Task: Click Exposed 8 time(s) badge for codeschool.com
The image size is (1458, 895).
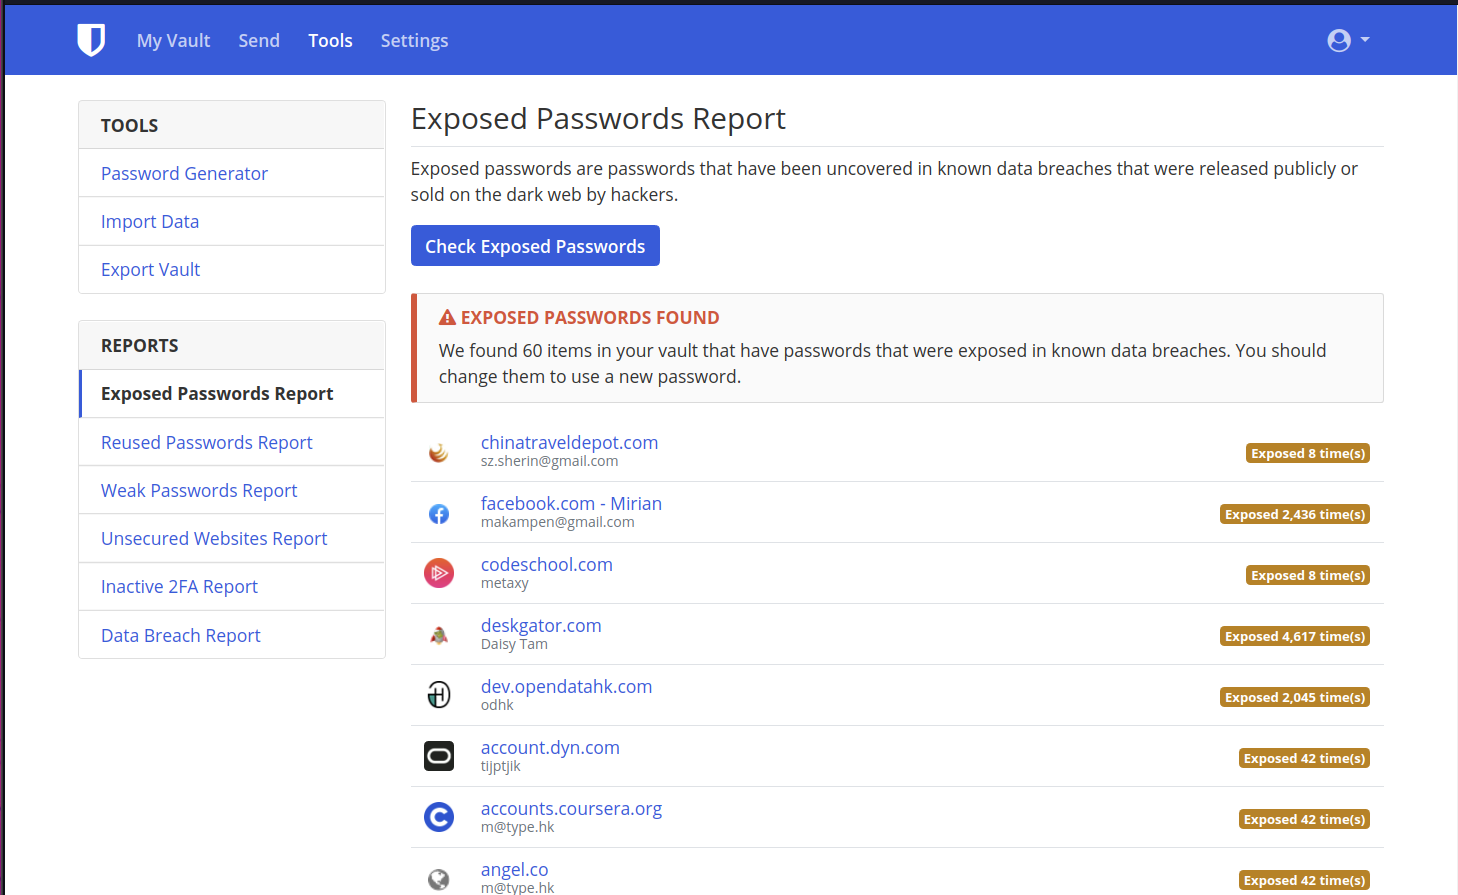Action: click(x=1308, y=575)
